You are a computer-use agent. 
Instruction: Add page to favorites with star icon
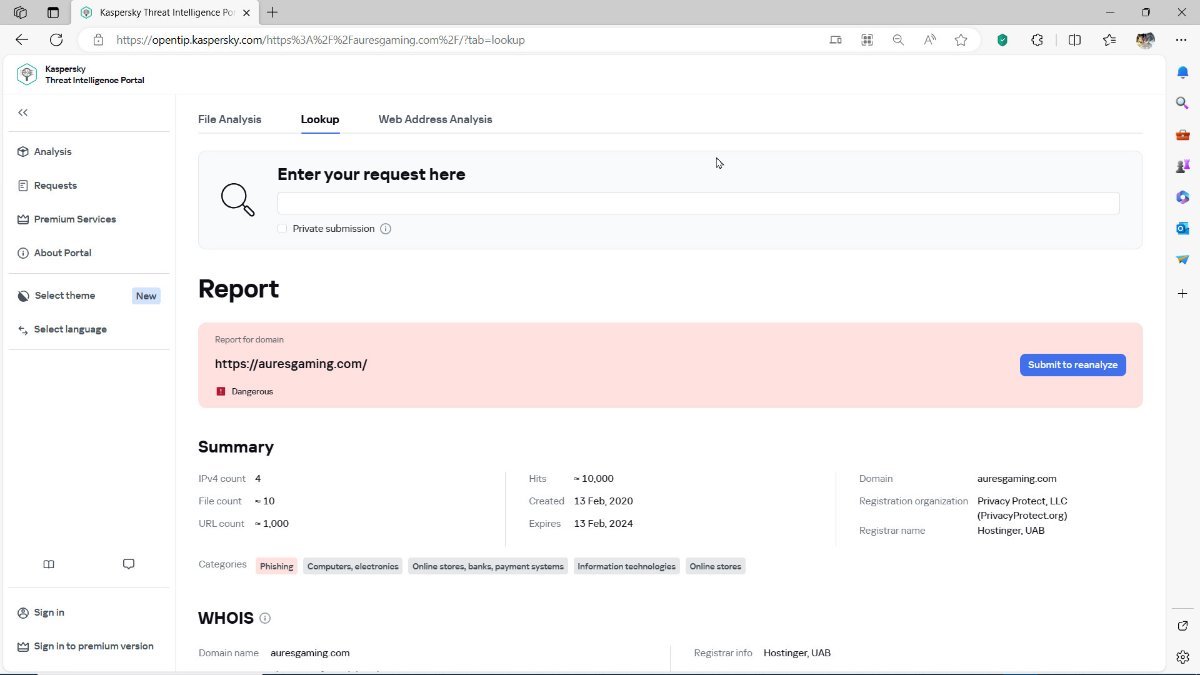click(x=961, y=40)
